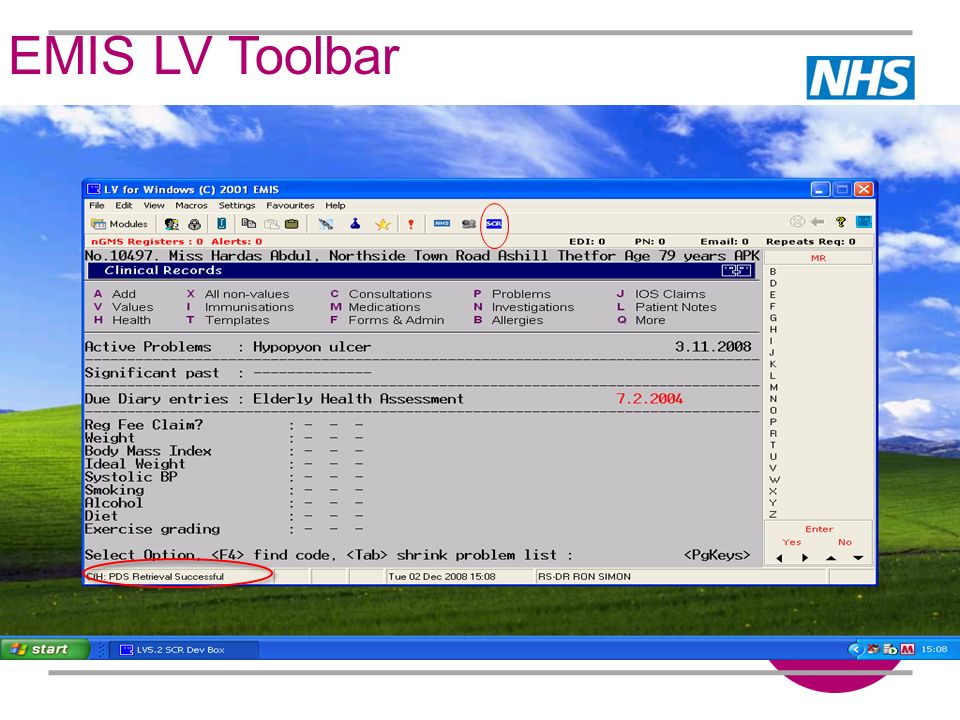
Task: Open the Settings menu
Action: coord(236,206)
